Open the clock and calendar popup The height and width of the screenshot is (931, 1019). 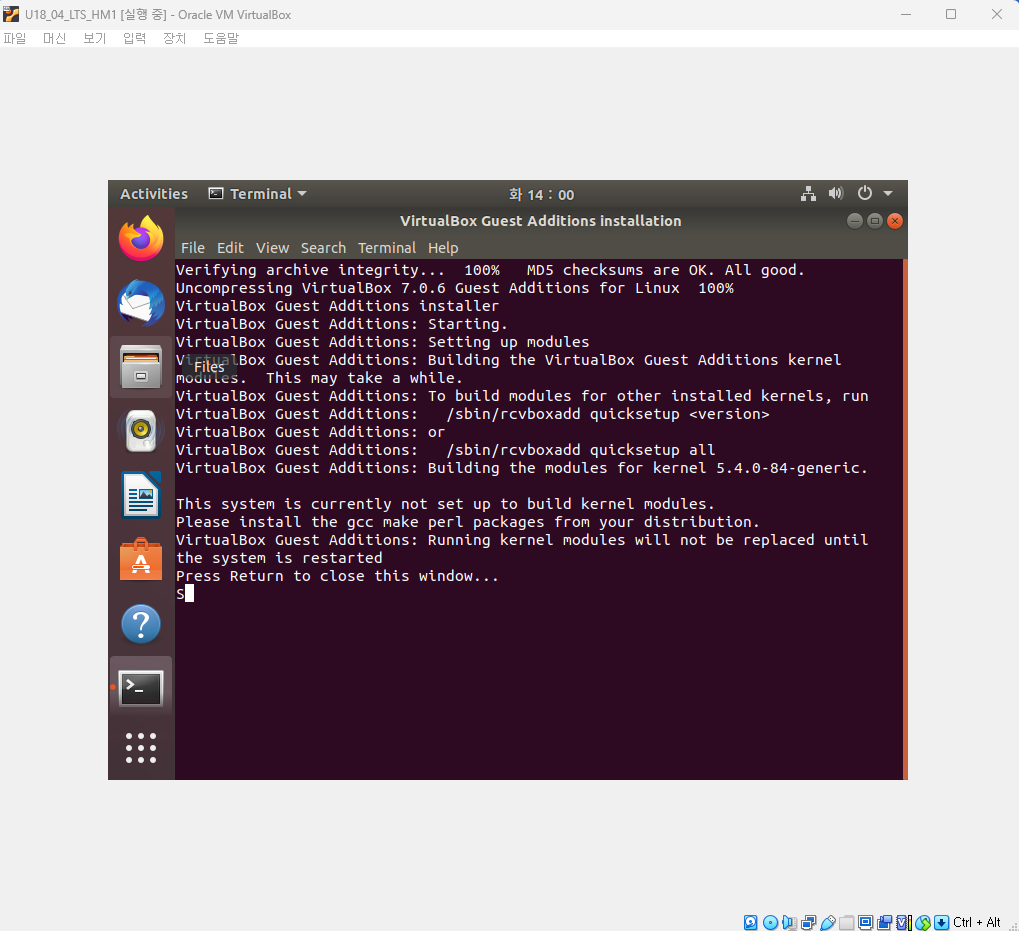point(541,194)
